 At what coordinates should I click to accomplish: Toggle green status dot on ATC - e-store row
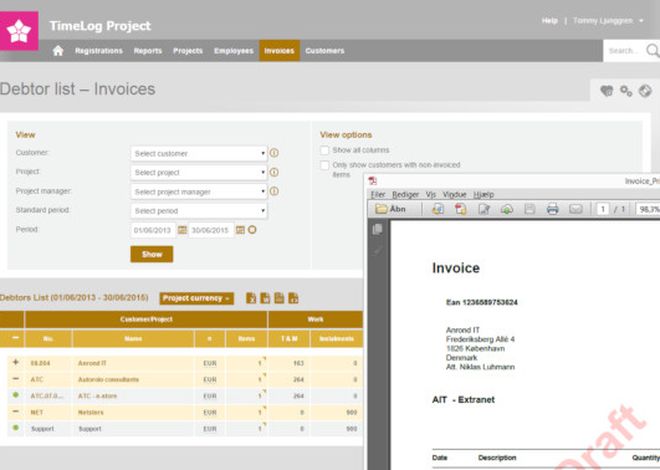click(x=16, y=395)
